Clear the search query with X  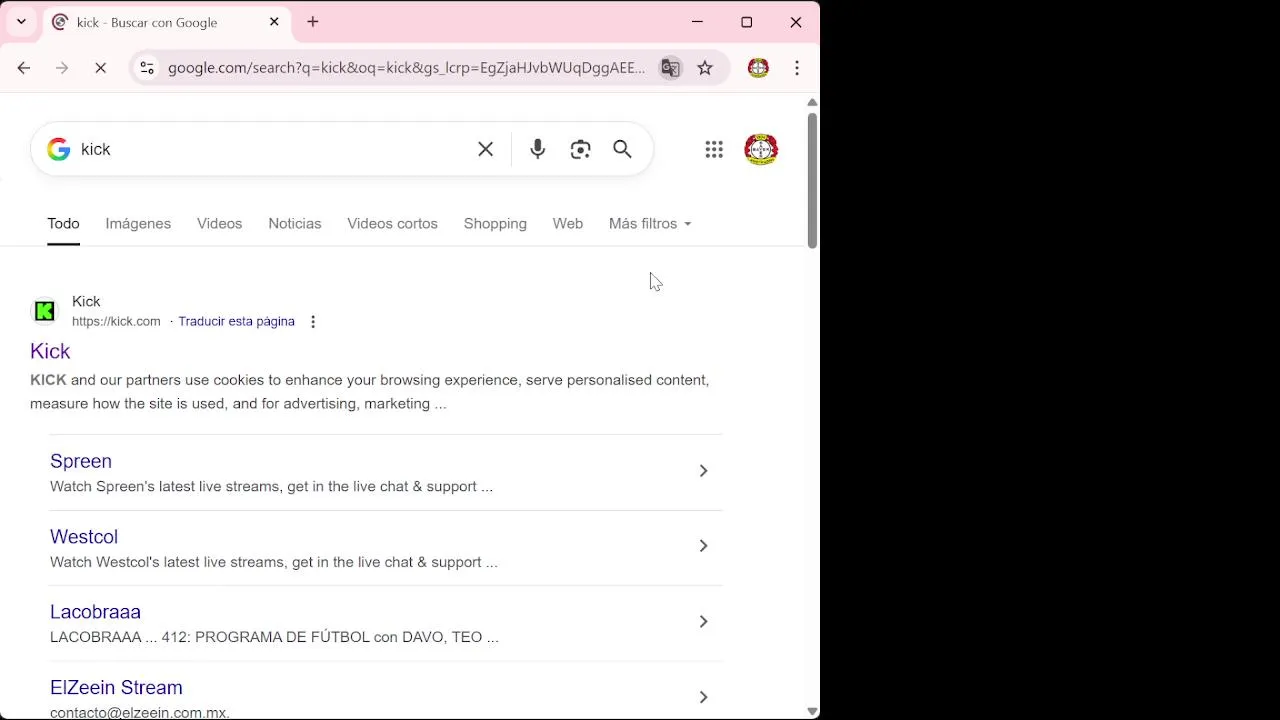pos(485,149)
